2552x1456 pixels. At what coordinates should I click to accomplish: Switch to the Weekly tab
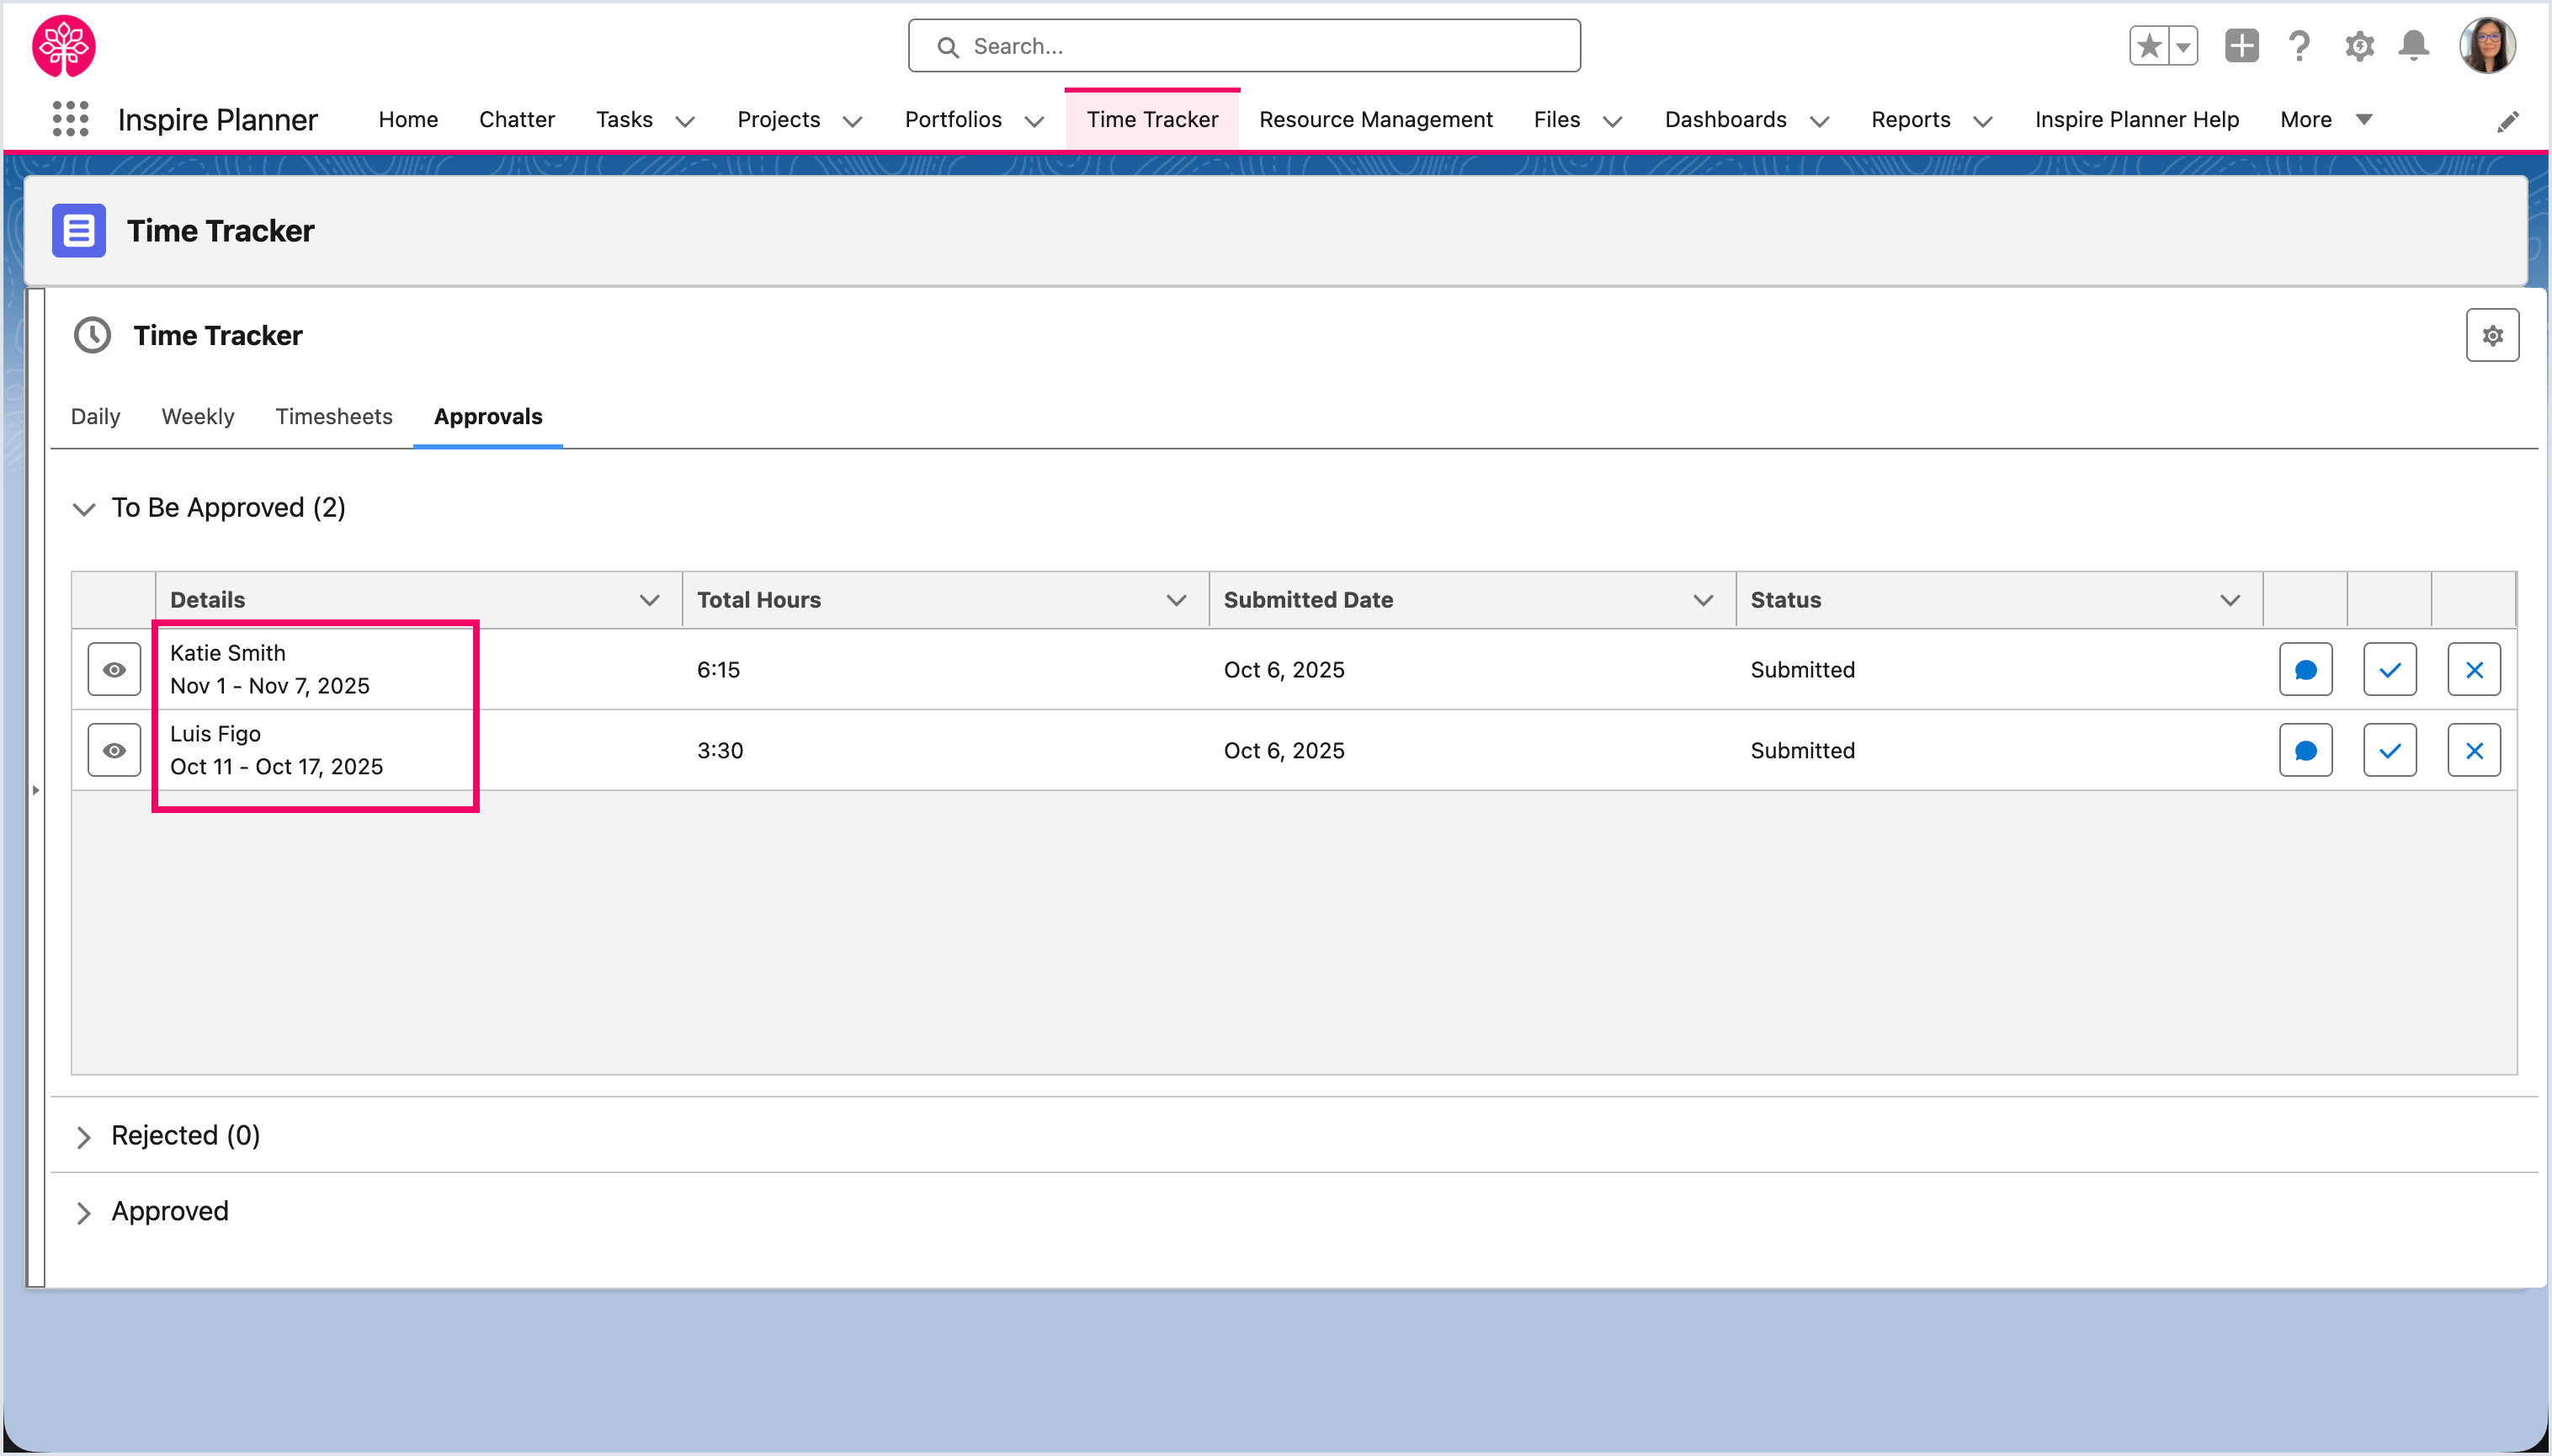coord(197,416)
